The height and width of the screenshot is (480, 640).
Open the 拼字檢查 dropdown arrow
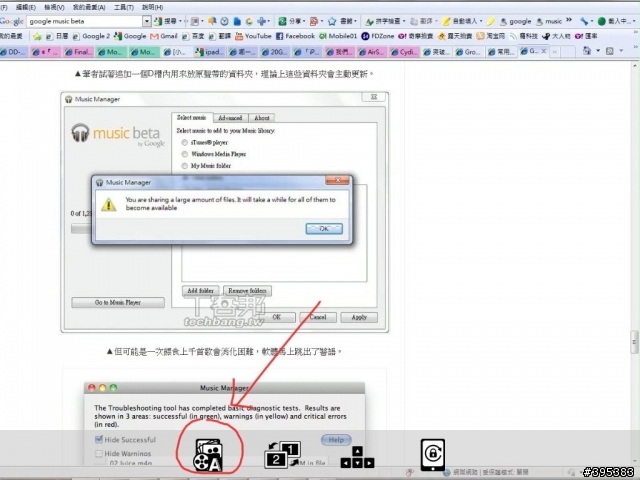click(x=404, y=21)
